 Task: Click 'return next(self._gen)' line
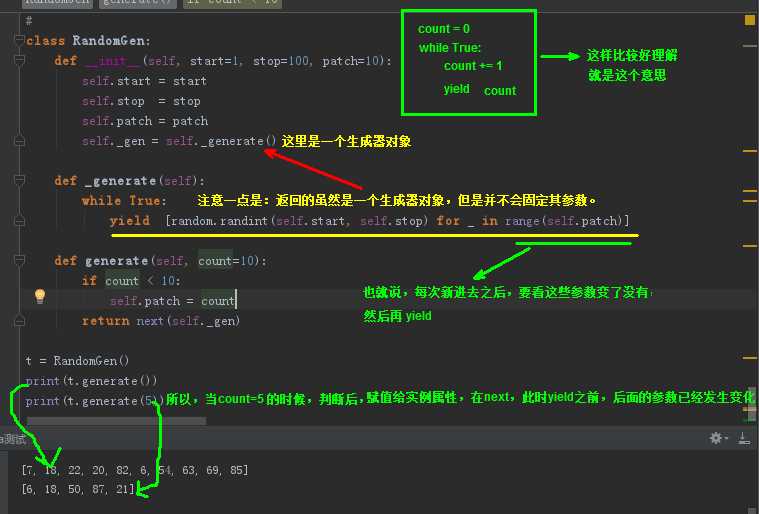pyautogui.click(x=161, y=321)
